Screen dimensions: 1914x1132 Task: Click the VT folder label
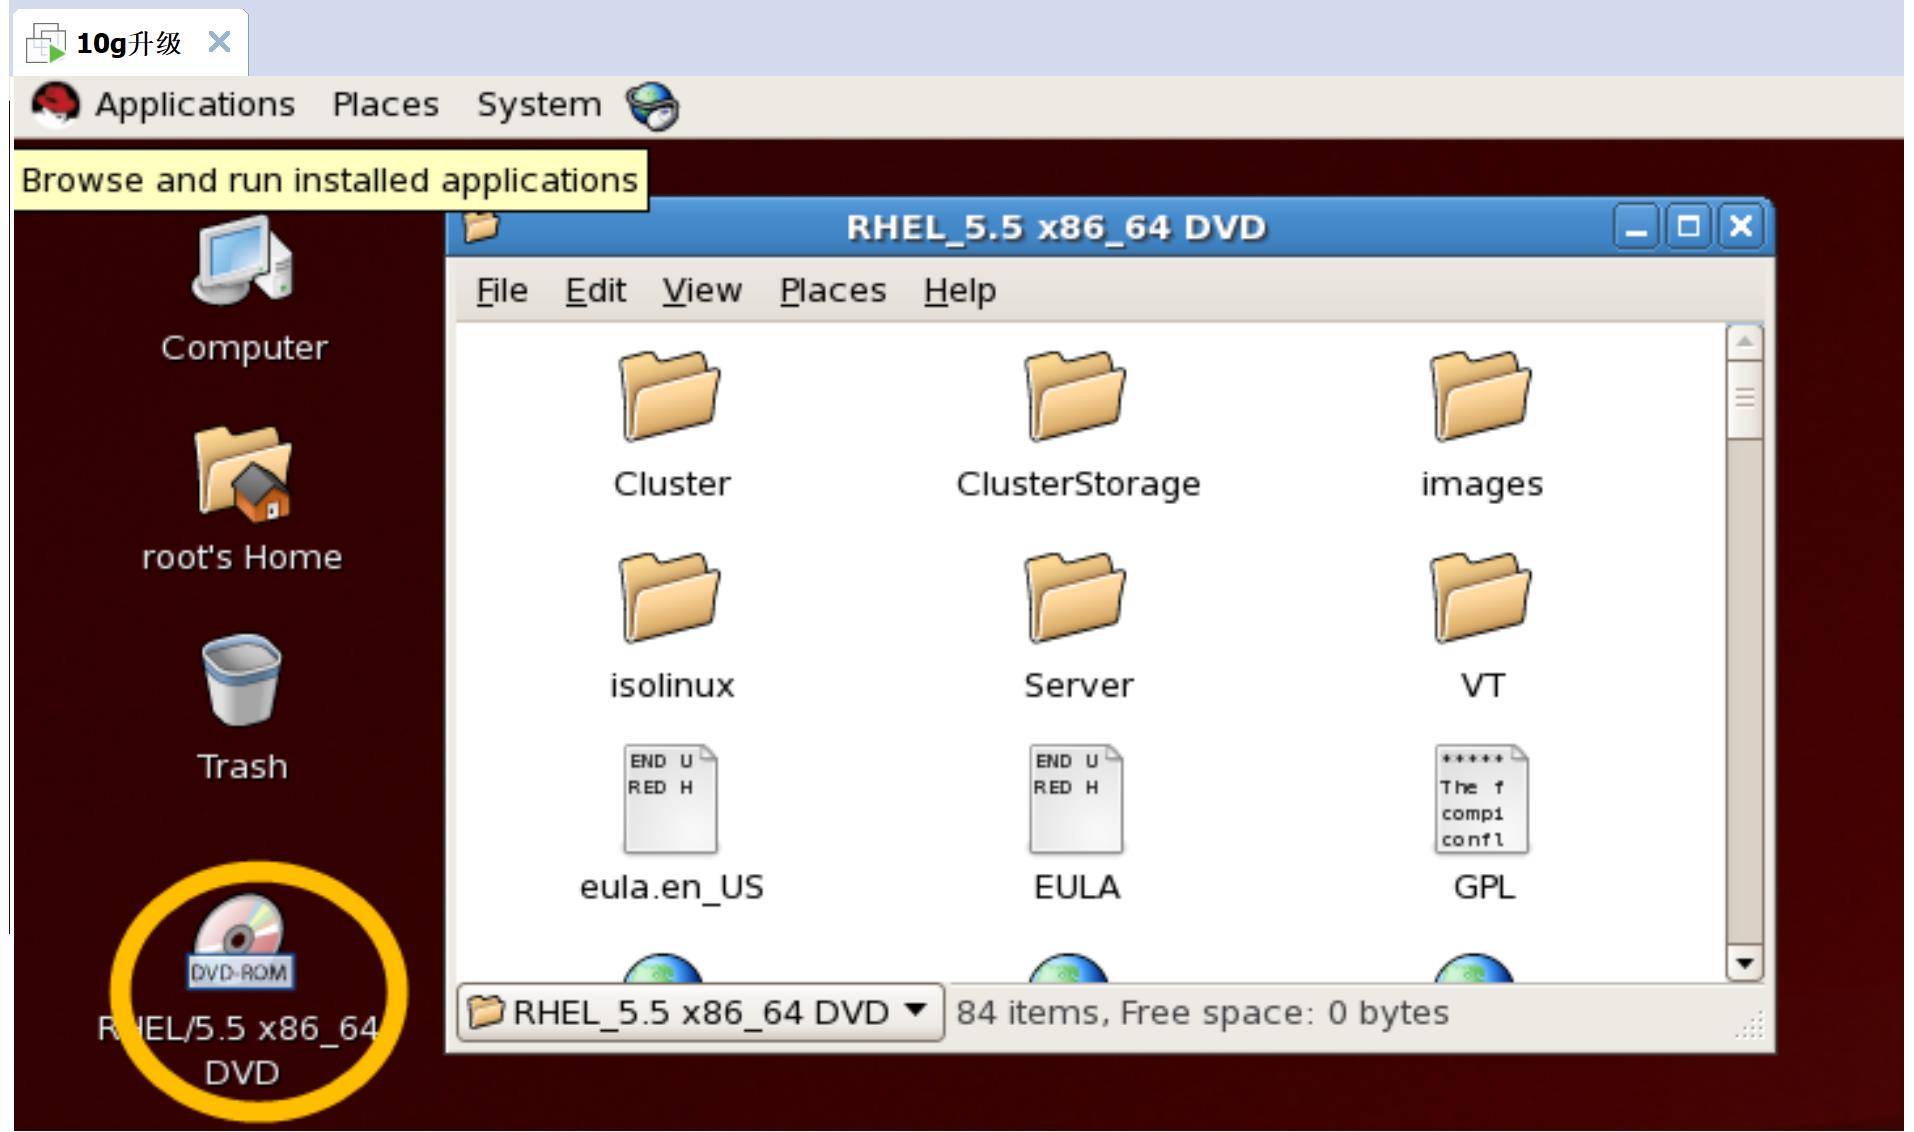1482,686
